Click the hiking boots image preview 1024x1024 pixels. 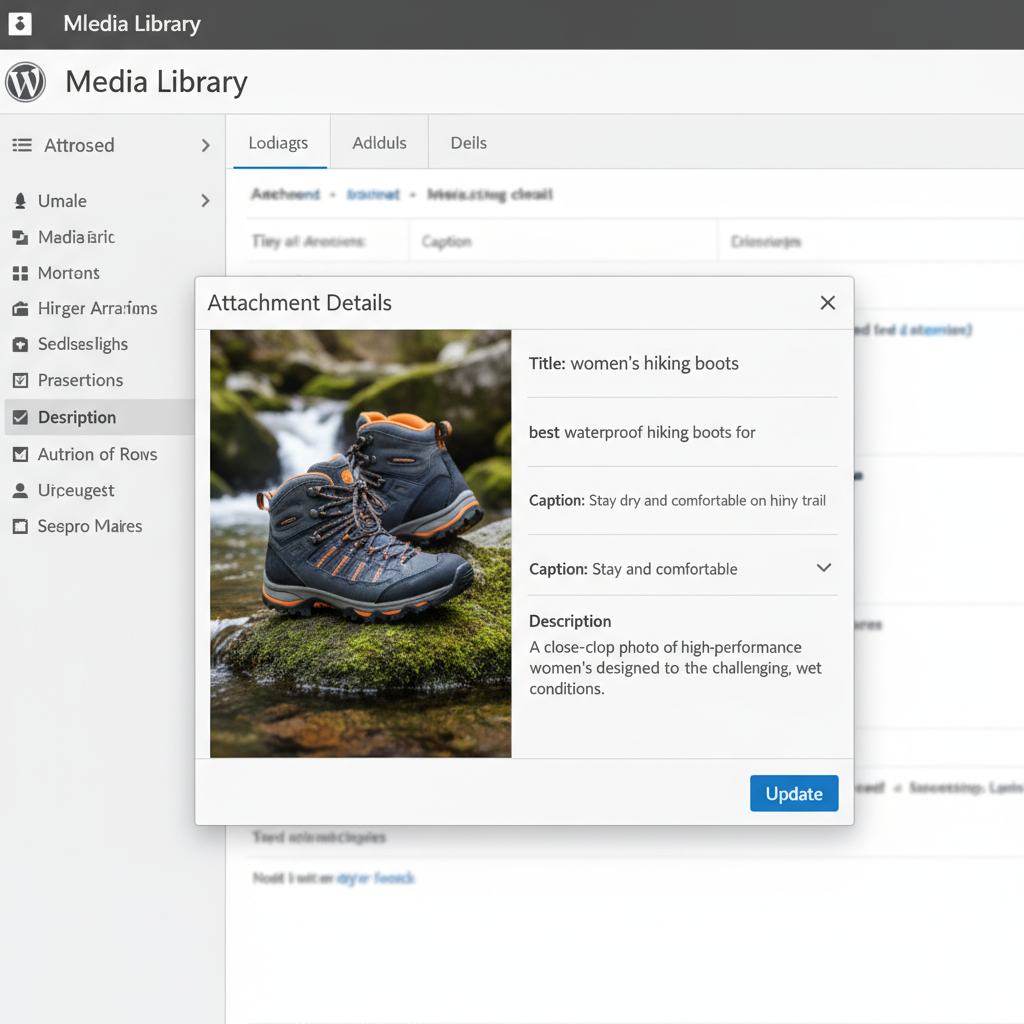tap(360, 543)
